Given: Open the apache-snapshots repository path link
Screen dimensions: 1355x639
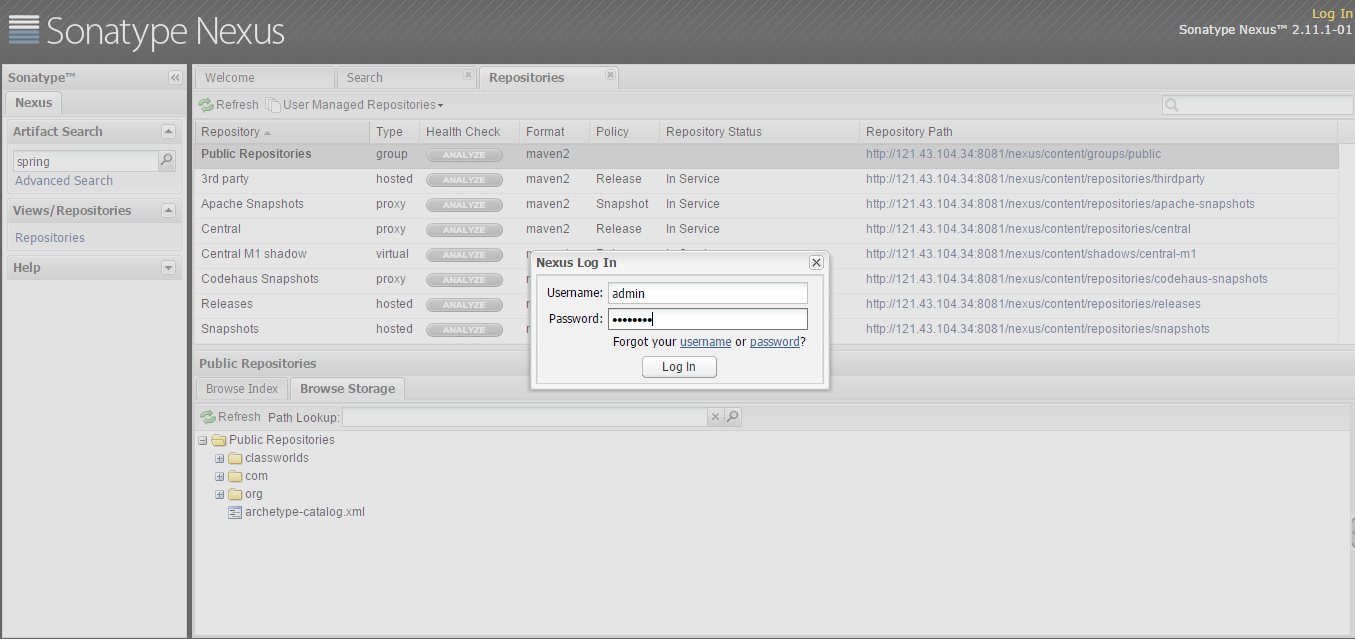Looking at the screenshot, I should coord(1060,204).
